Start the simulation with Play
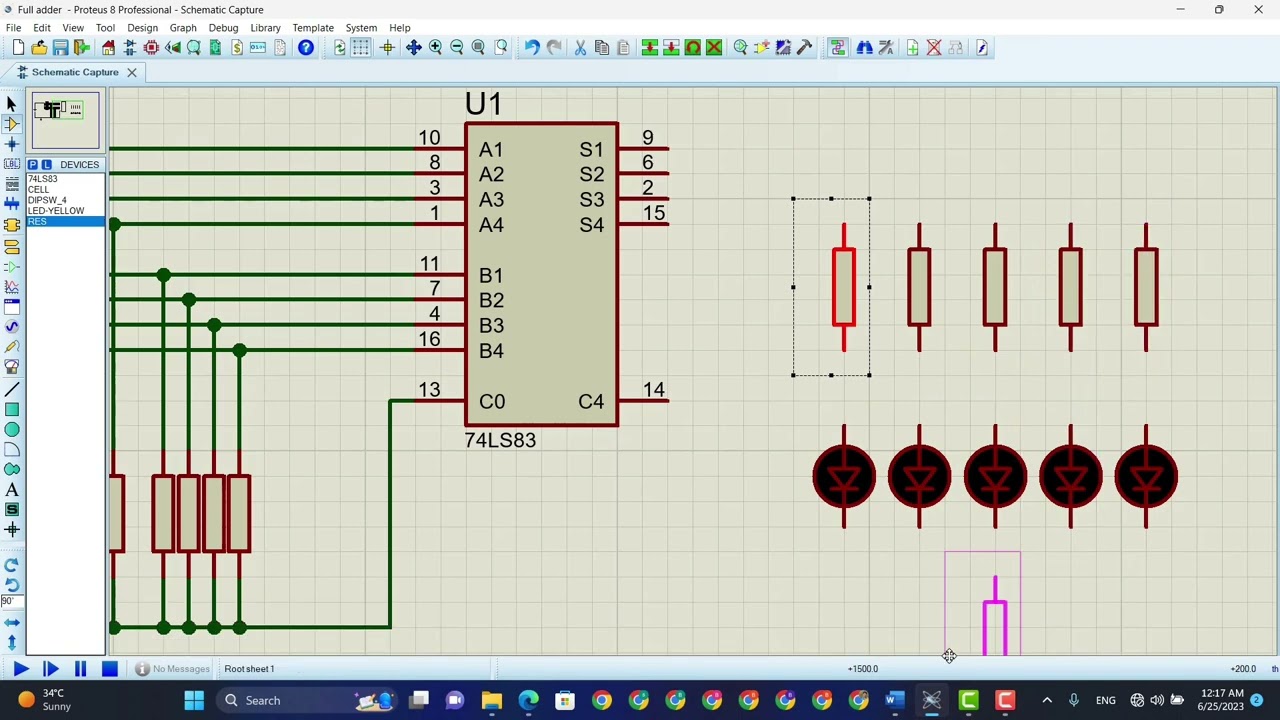This screenshot has height=720, width=1280. tap(21, 669)
